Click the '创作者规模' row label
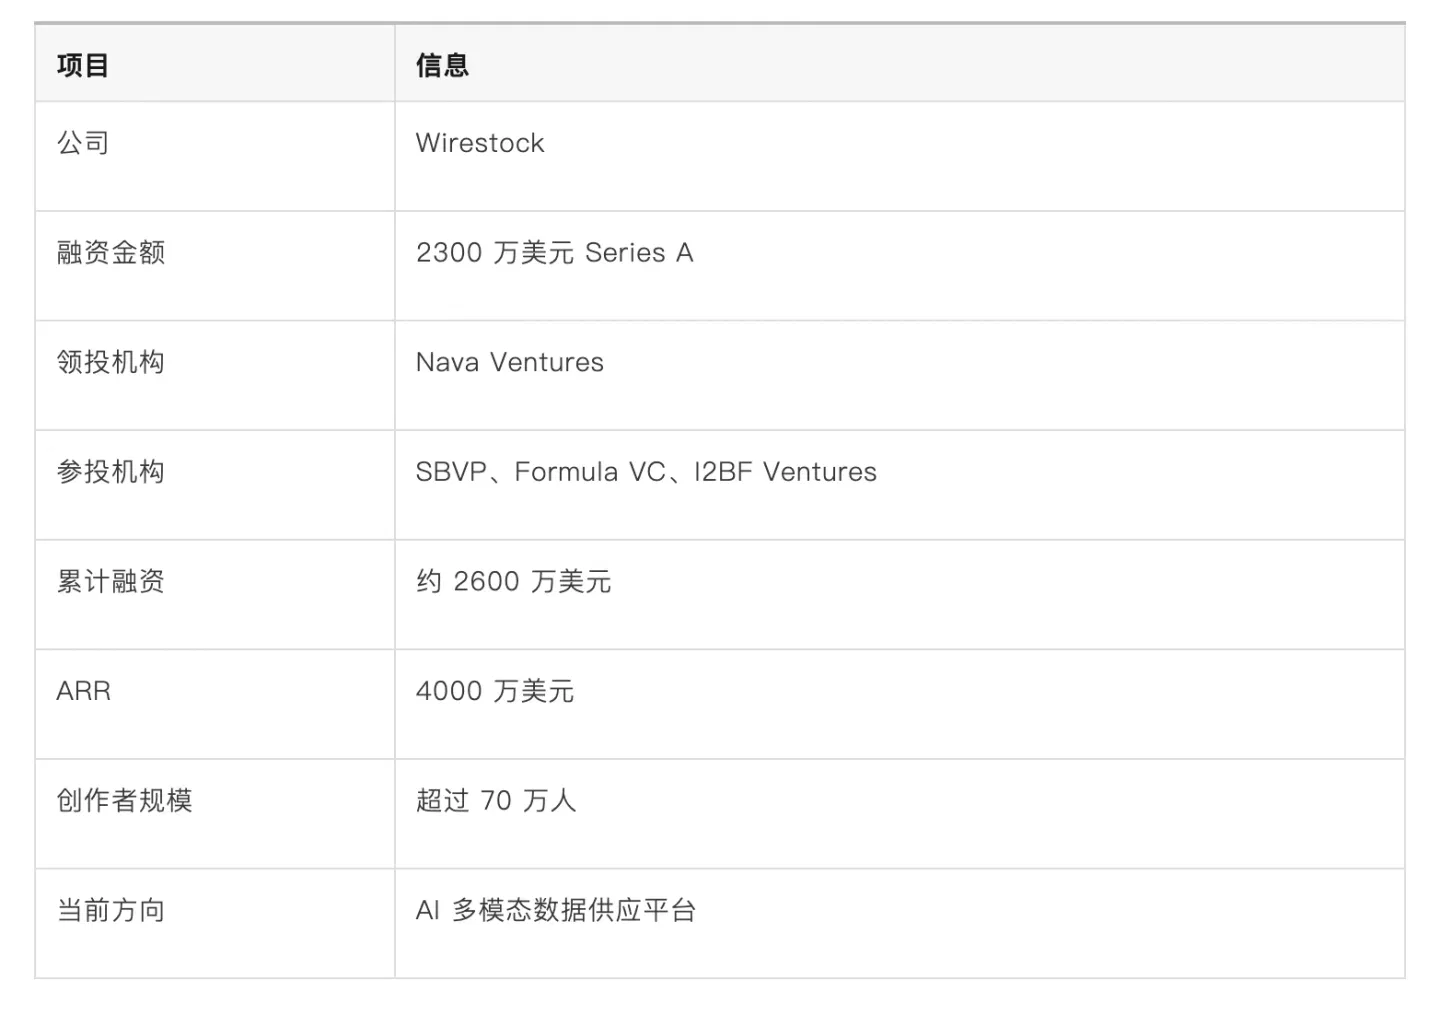 pos(124,800)
